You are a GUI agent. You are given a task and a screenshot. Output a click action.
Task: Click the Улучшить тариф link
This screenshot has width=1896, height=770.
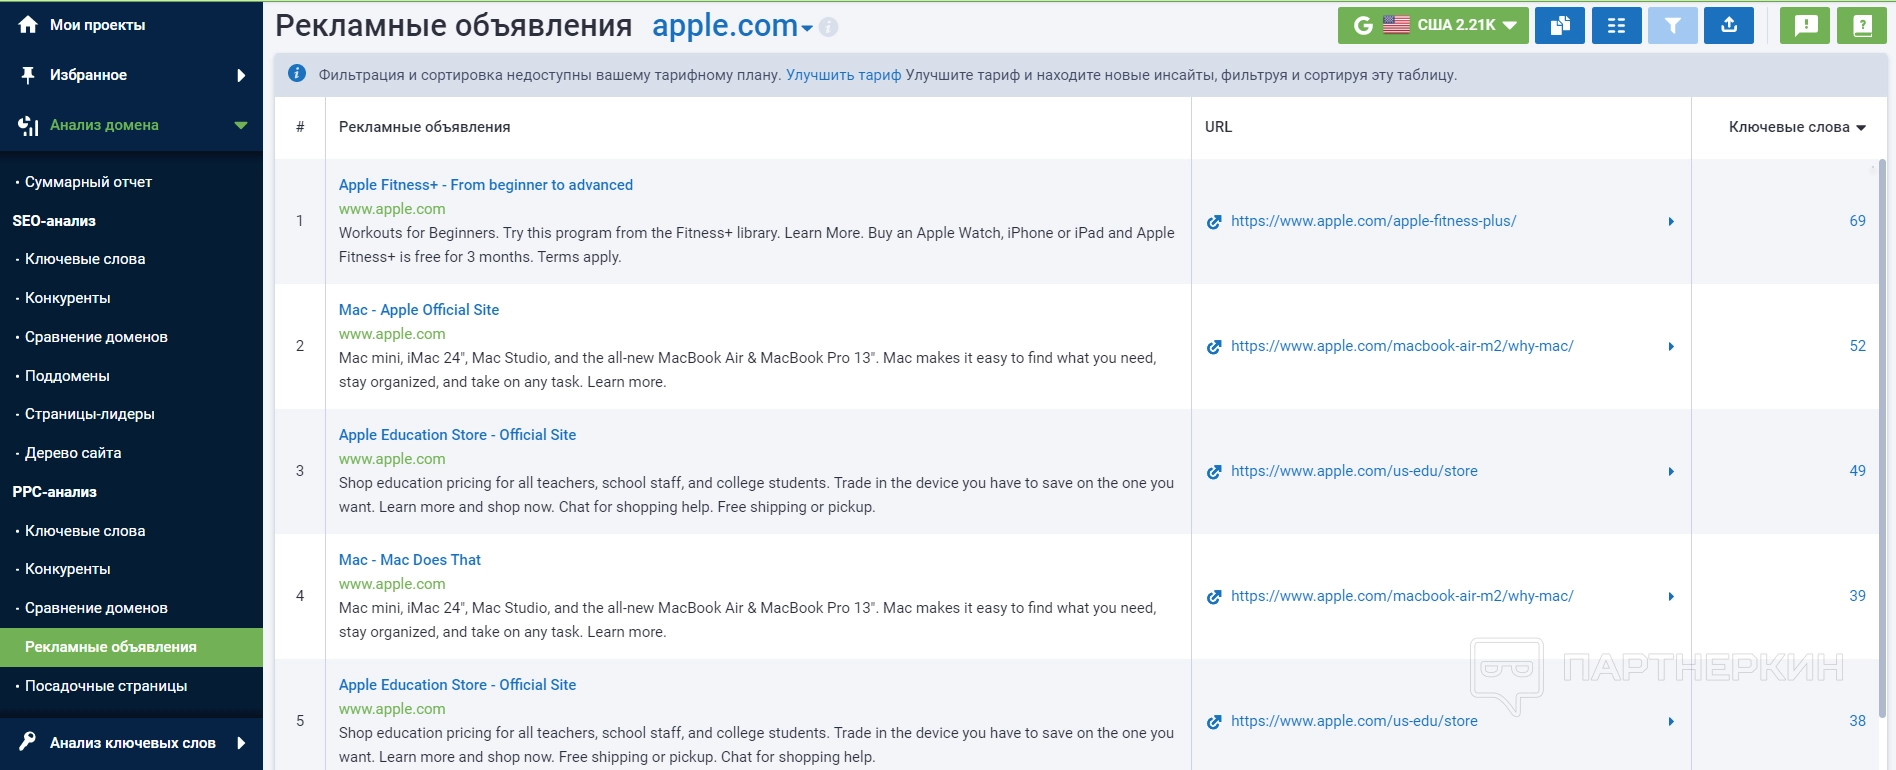(843, 75)
